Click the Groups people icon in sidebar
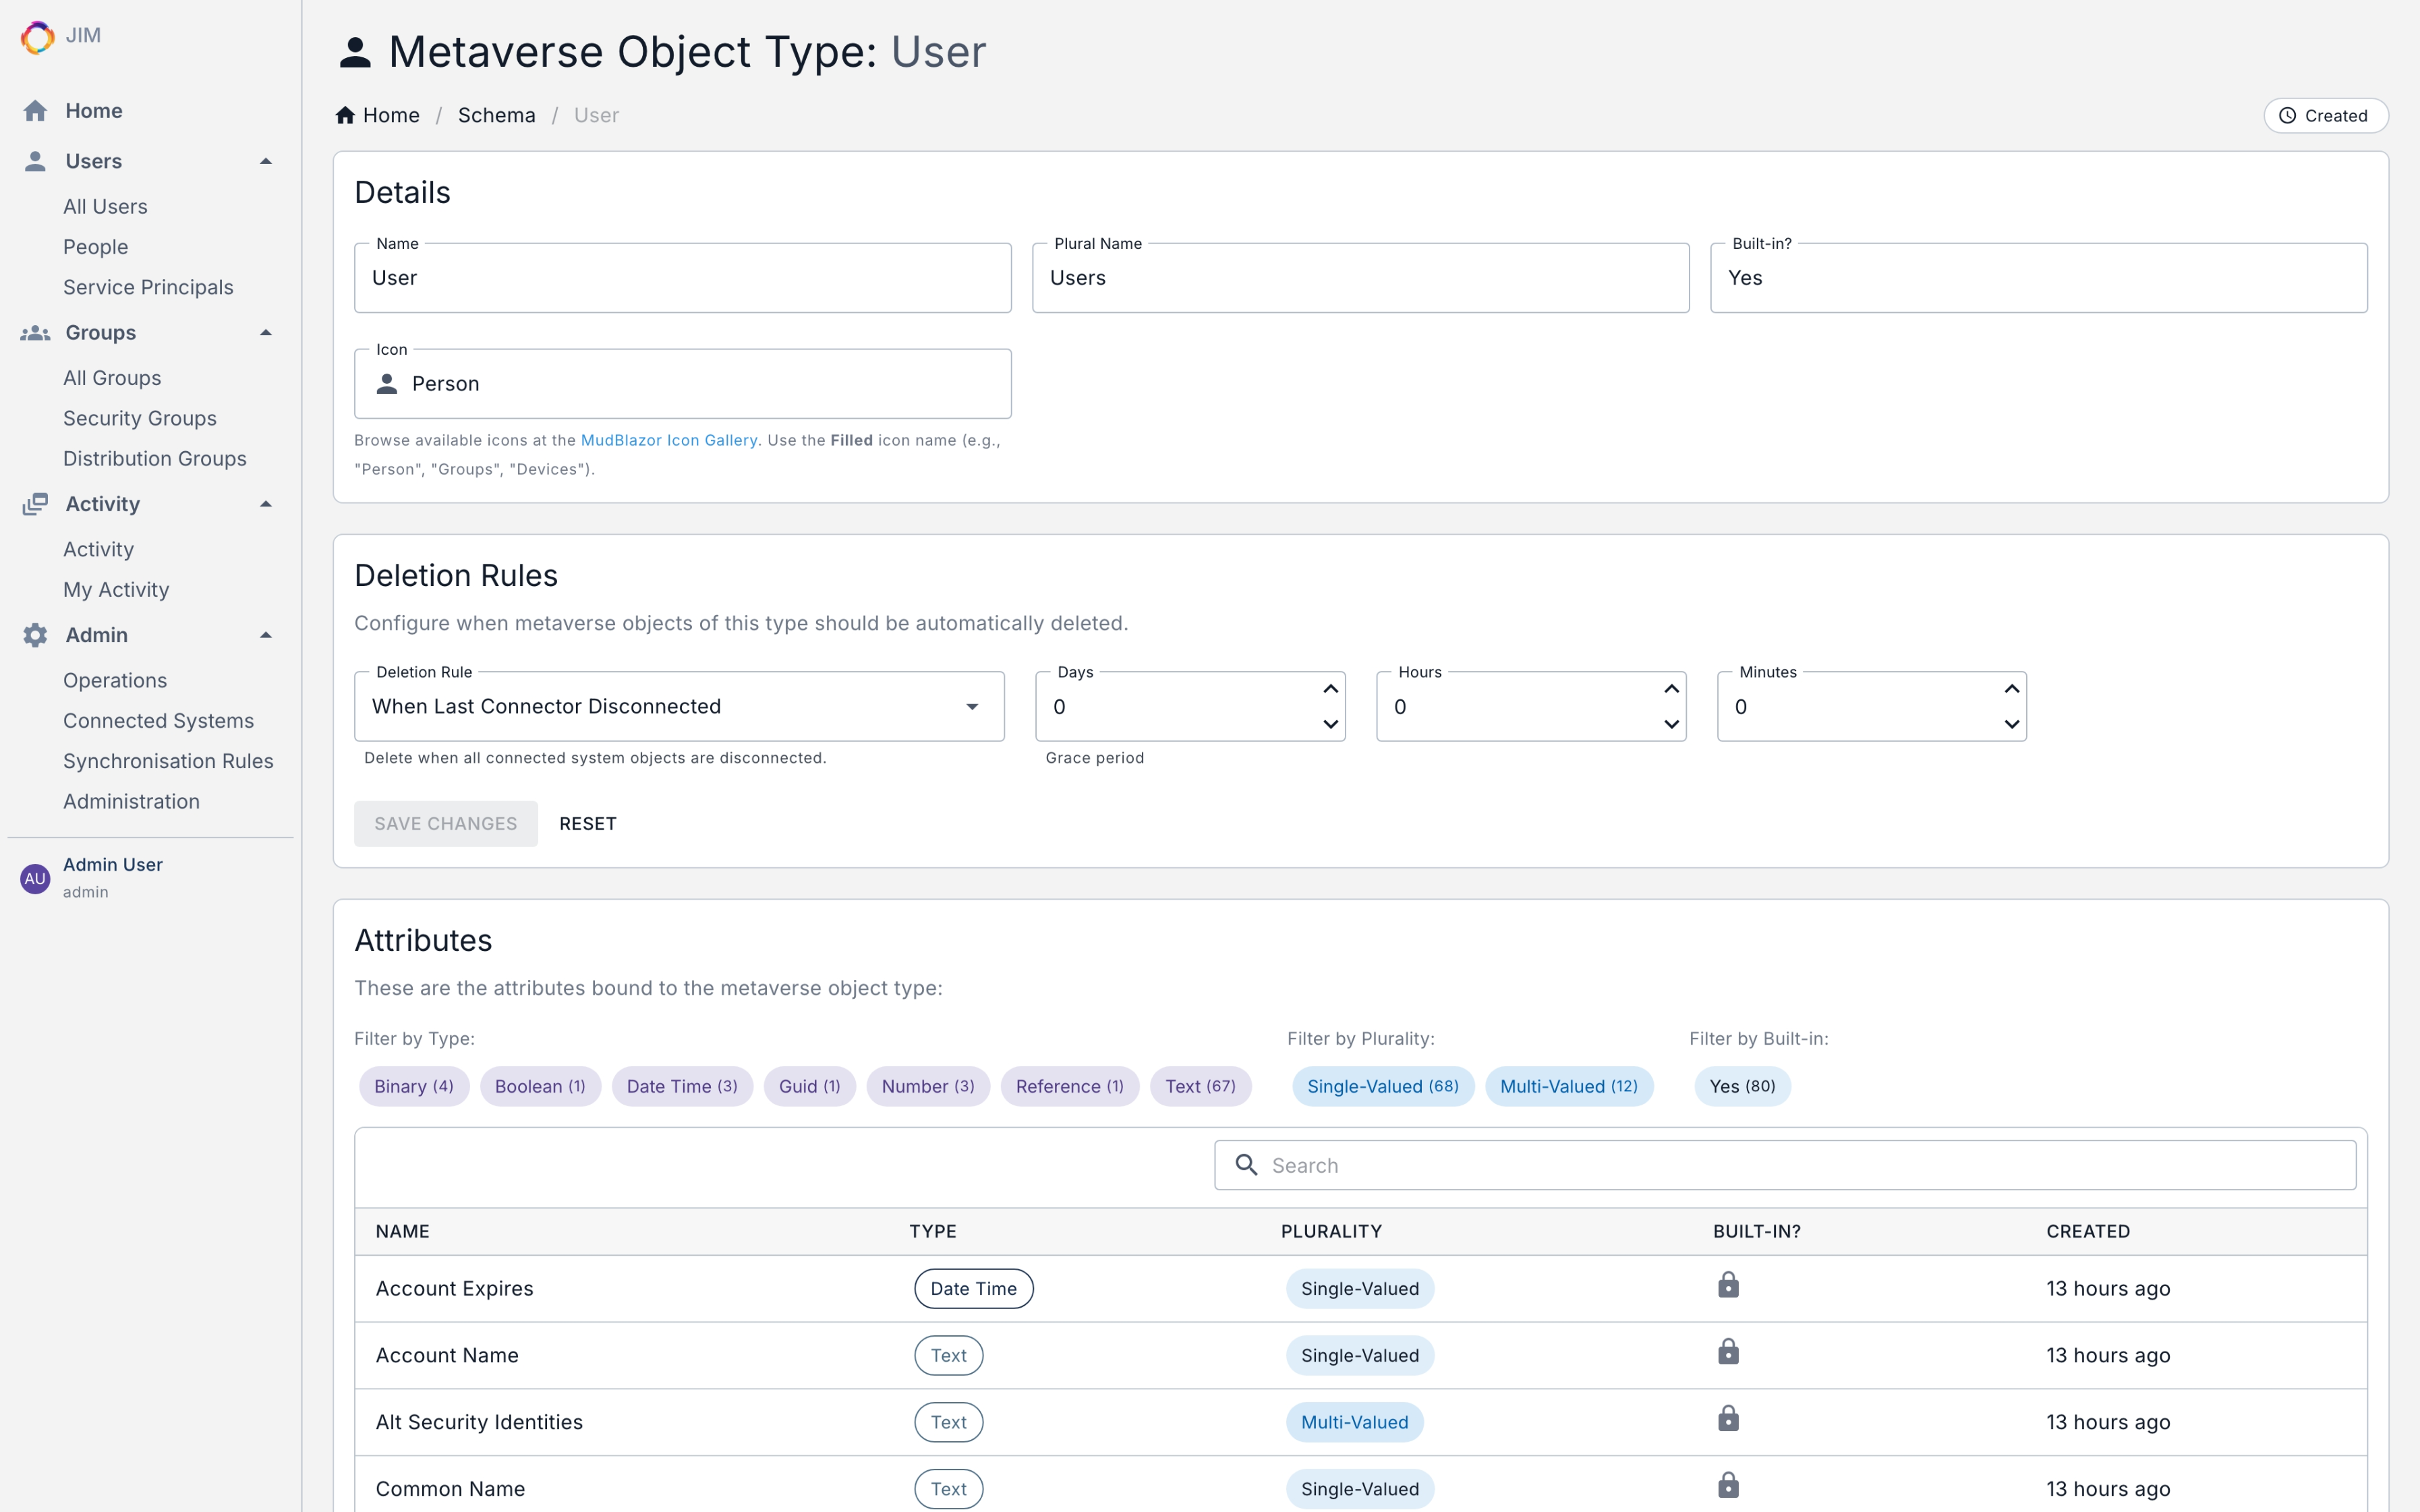Viewport: 2420px width, 1512px height. pos(36,333)
